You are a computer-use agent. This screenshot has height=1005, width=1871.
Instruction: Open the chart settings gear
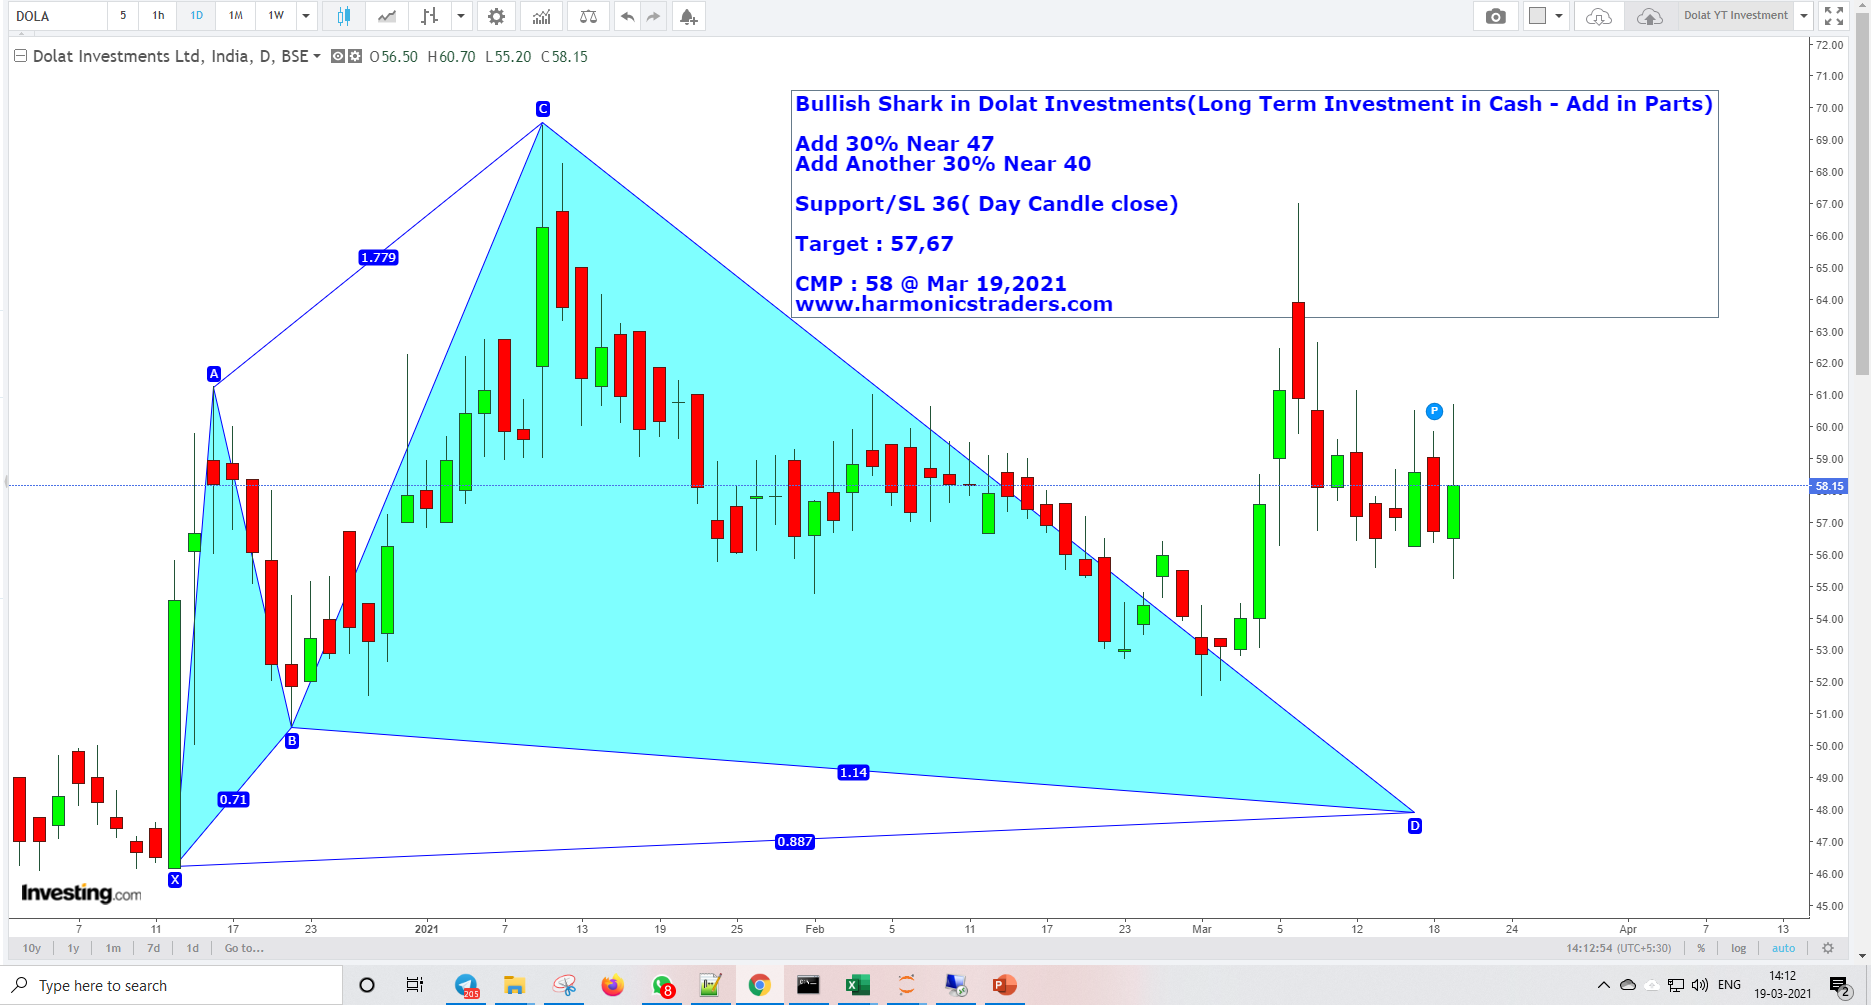(x=496, y=16)
